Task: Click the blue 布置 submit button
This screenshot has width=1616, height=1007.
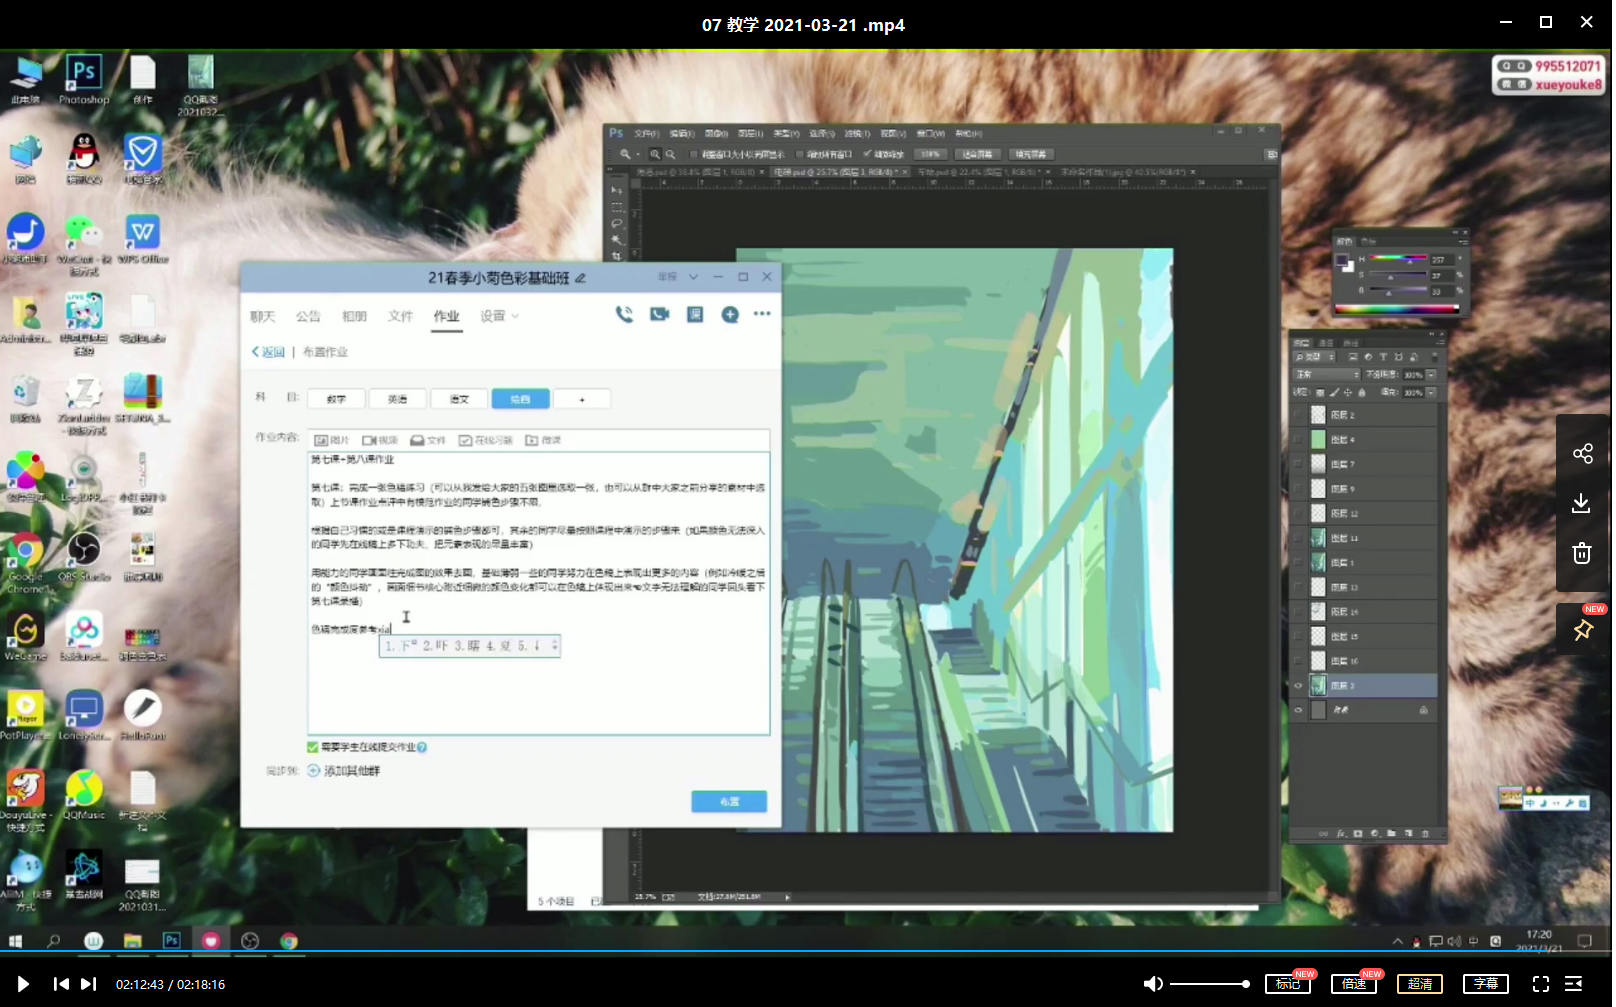Action: tap(729, 801)
